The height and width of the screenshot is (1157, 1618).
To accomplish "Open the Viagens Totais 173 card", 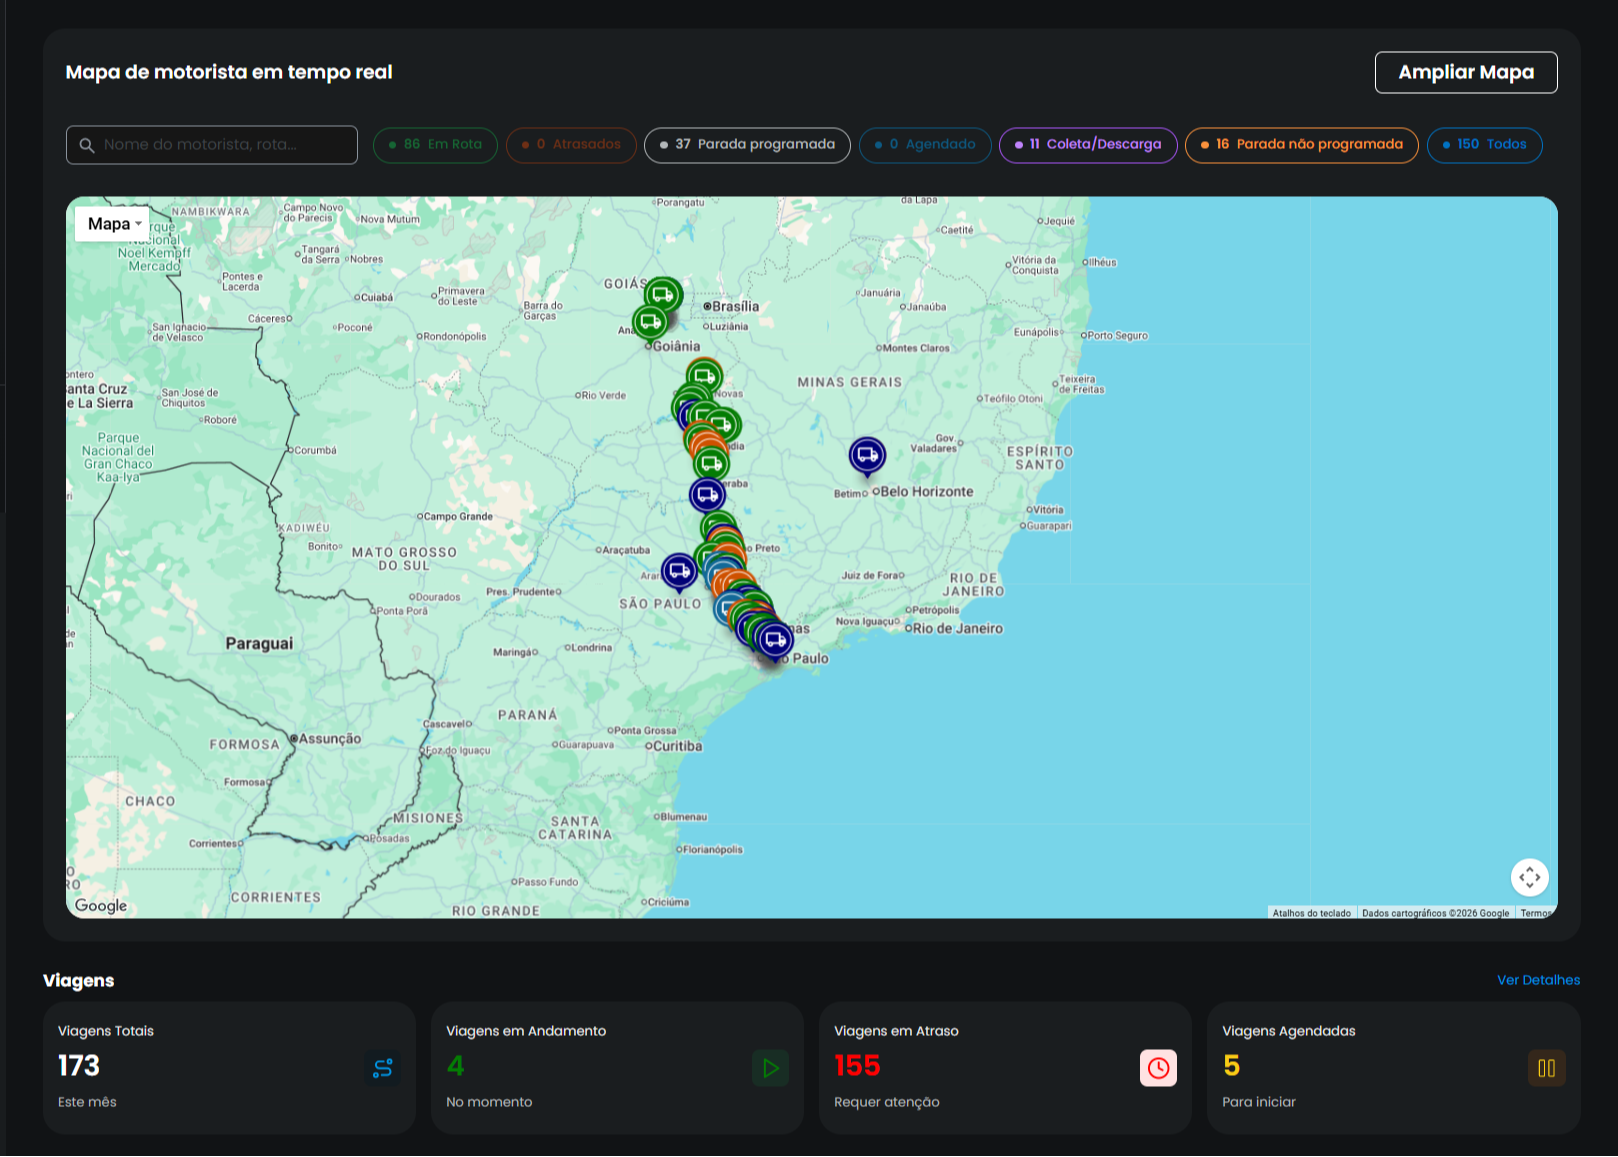I will click(x=229, y=1068).
